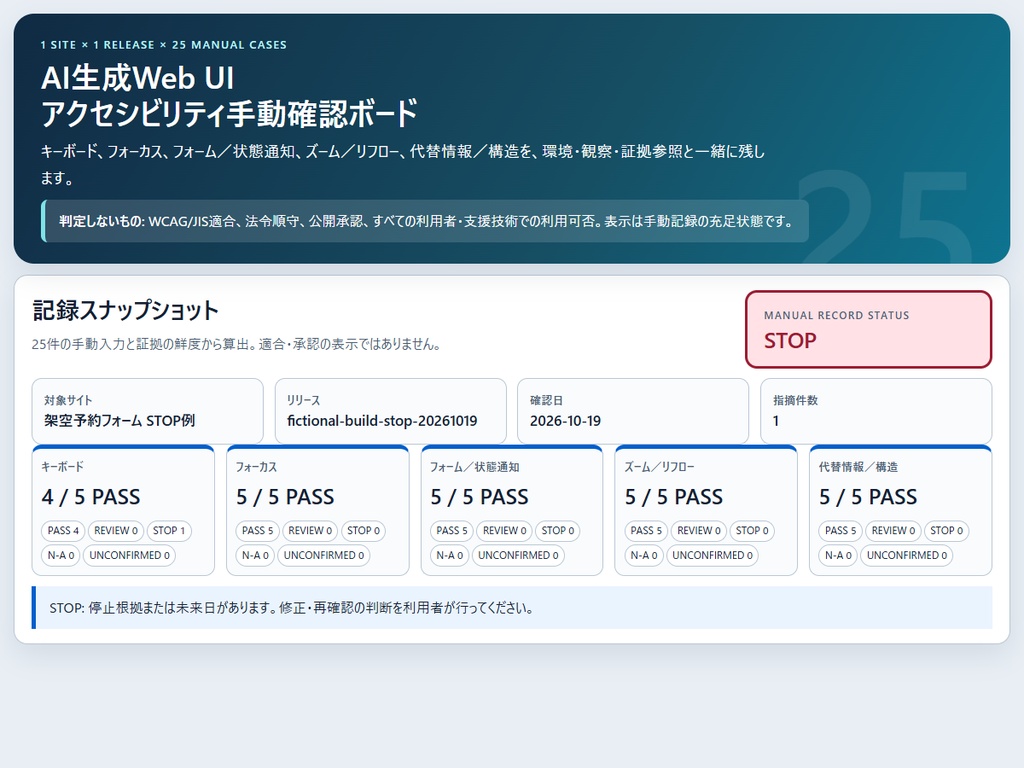Screen dimensions: 1024x768
Task: Click STOP 0 pill in ズーム／リフロー card
Action: [x=752, y=531]
